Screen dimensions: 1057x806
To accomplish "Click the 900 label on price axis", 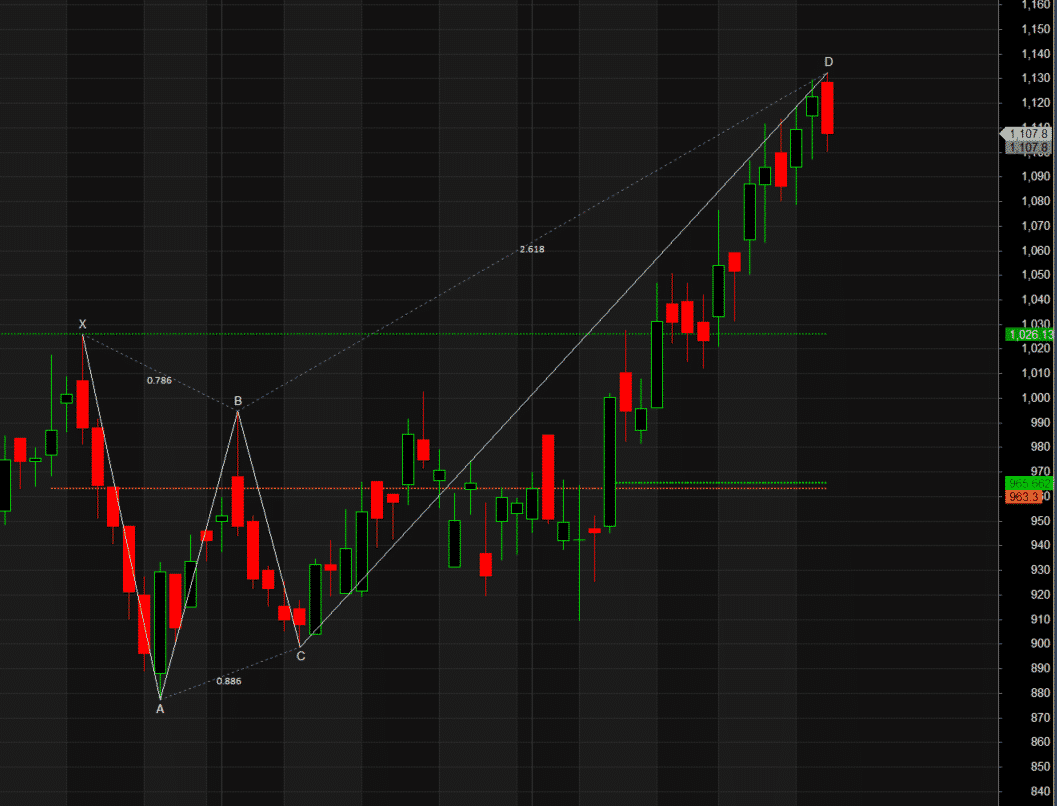I will [1035, 644].
